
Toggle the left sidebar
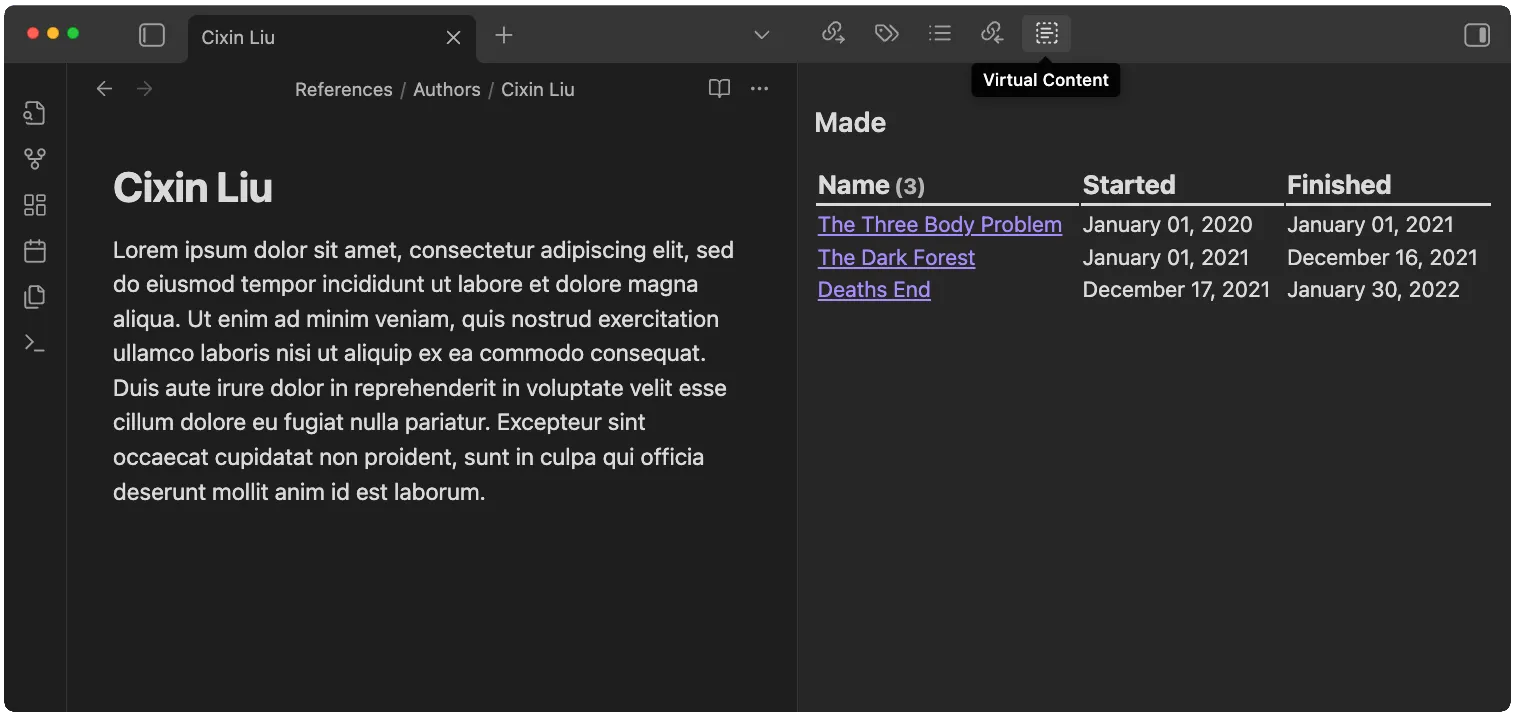[x=152, y=36]
